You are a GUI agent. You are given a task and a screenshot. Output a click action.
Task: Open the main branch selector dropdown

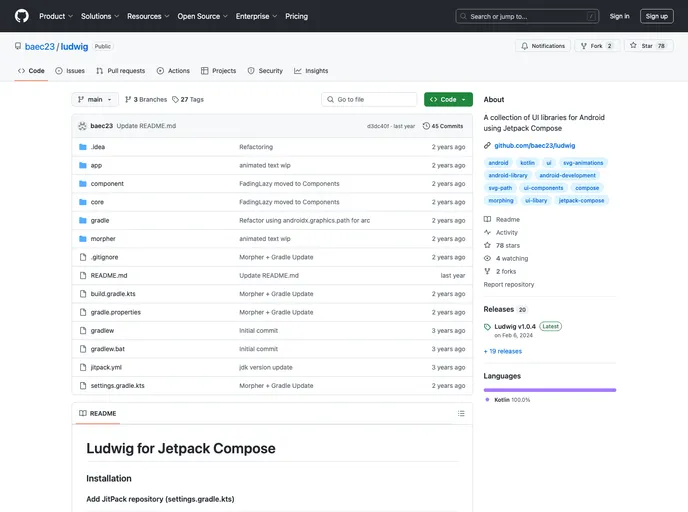[x=95, y=100]
